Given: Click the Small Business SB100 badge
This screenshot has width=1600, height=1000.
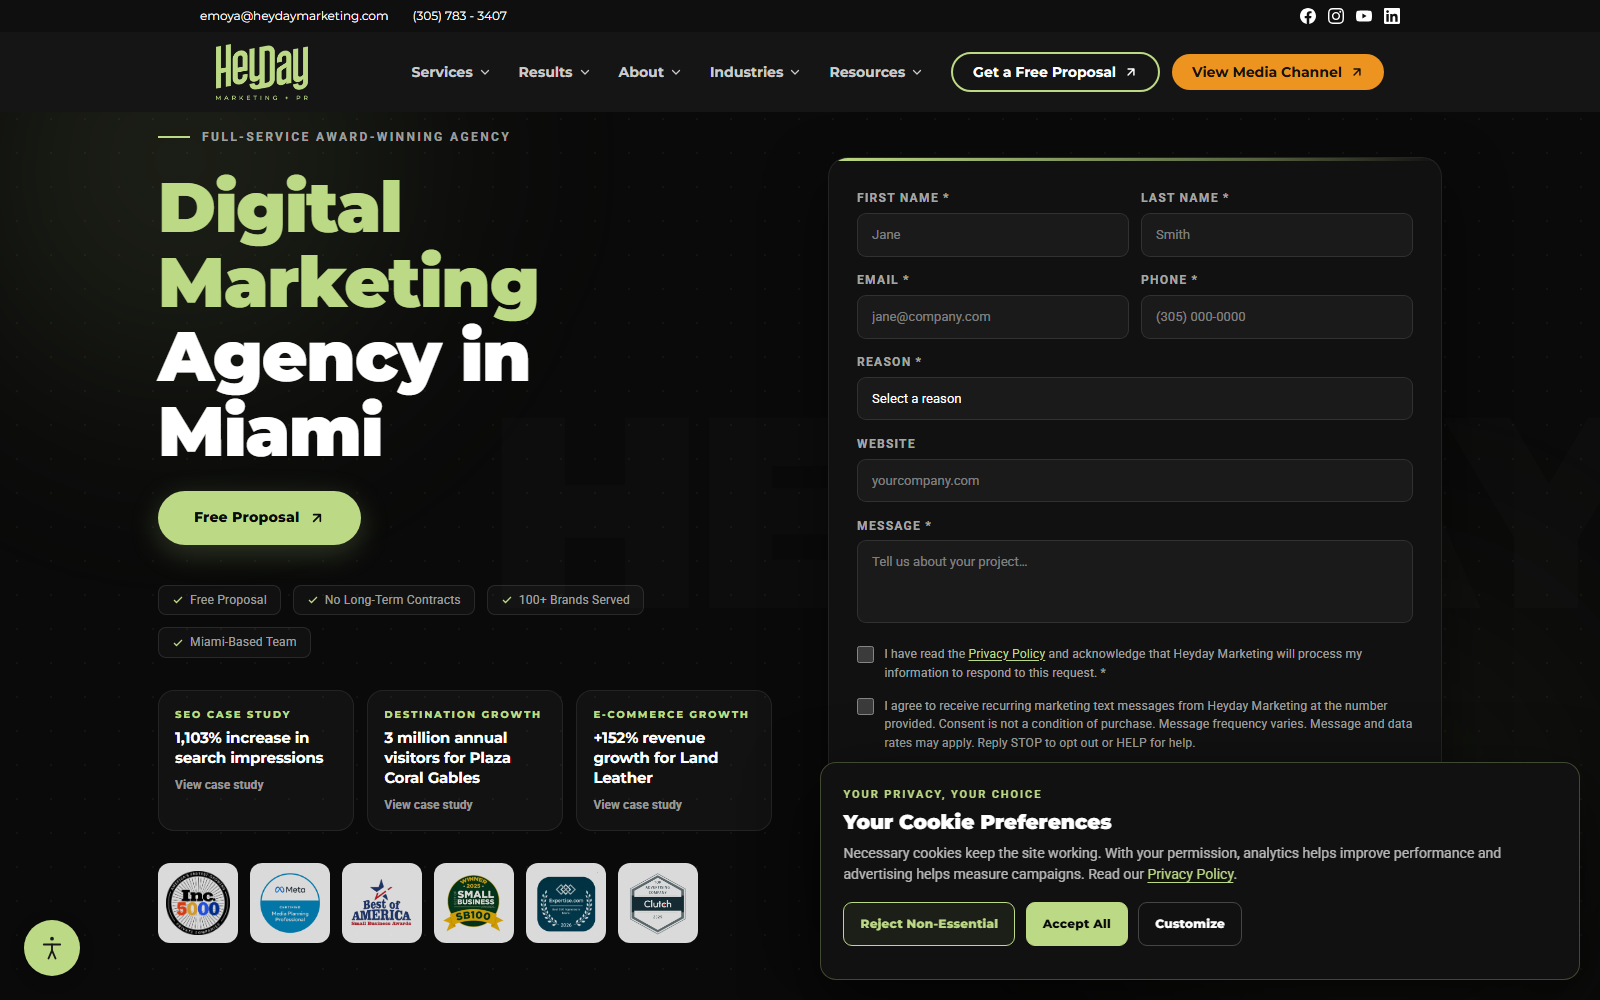Looking at the screenshot, I should click(474, 903).
